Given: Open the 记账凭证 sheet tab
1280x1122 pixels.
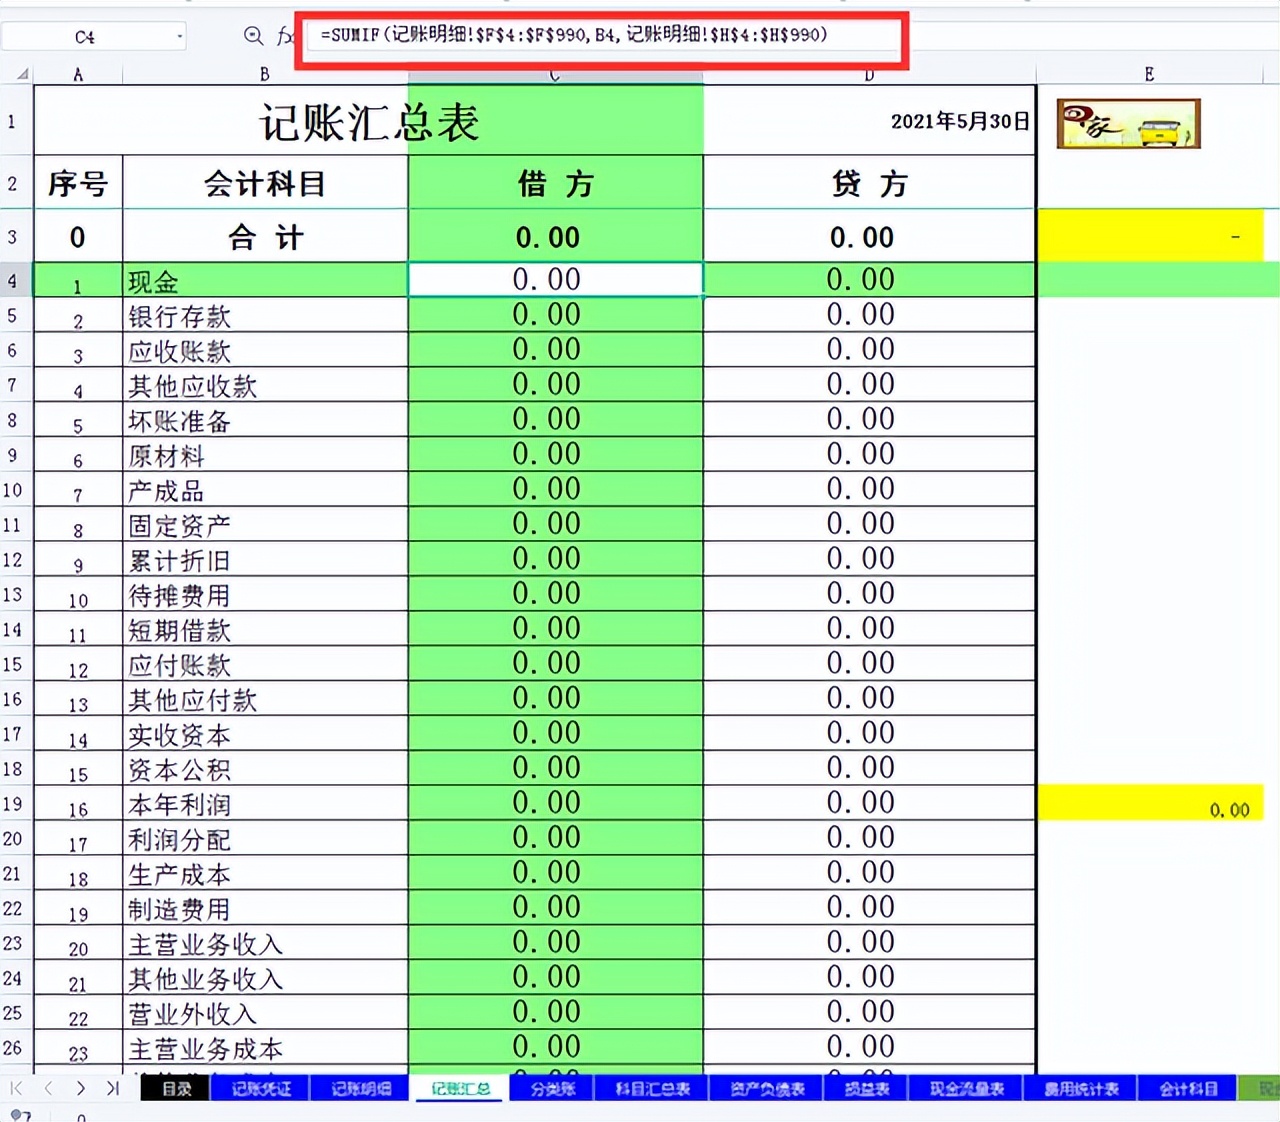Looking at the screenshot, I should pyautogui.click(x=259, y=1089).
